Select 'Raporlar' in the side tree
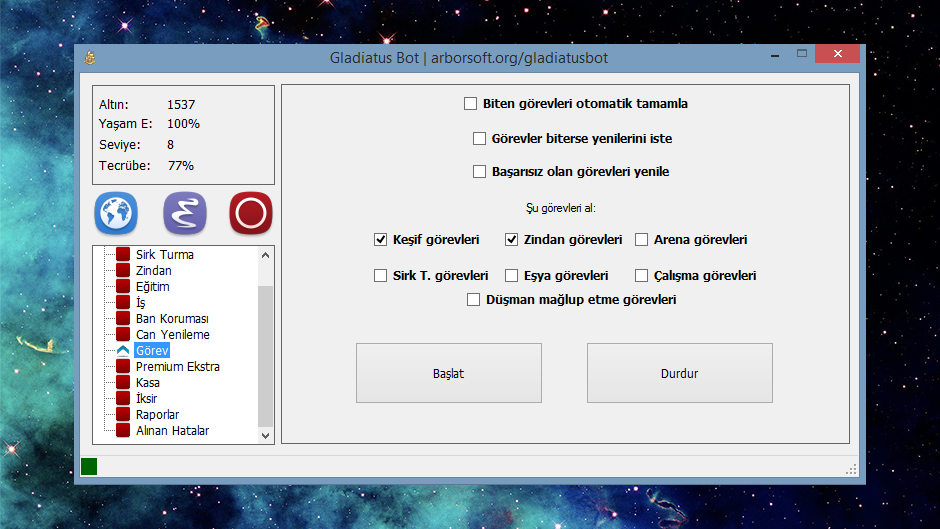940x529 pixels. (157, 415)
